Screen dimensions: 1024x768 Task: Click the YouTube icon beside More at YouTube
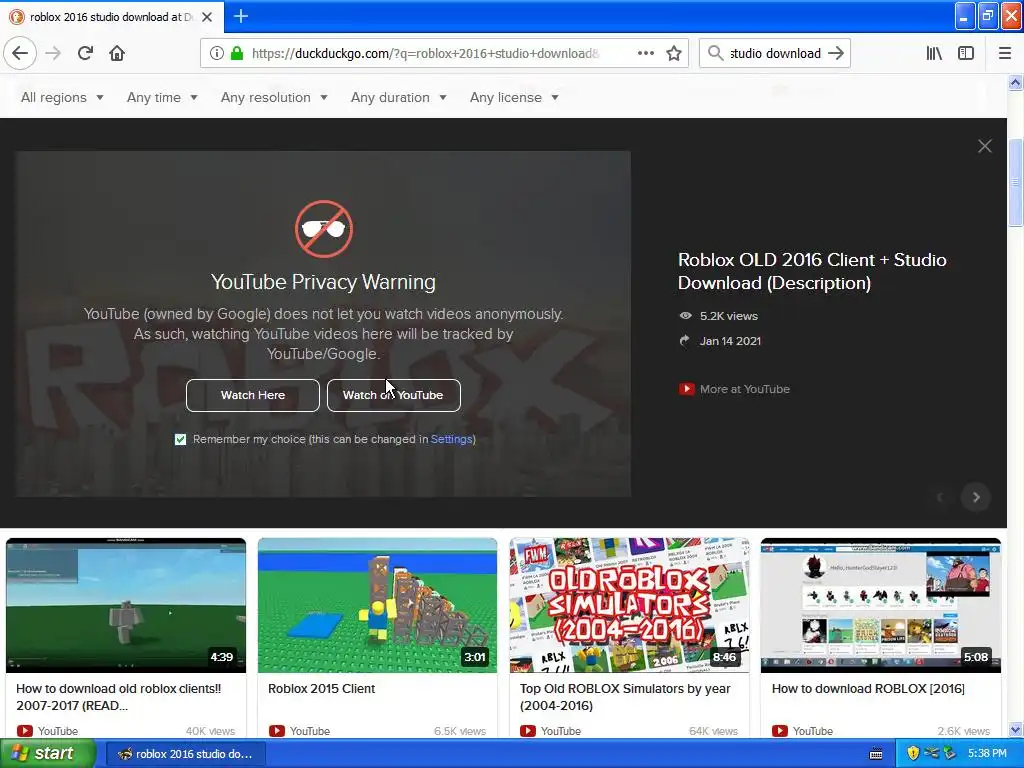coord(686,389)
